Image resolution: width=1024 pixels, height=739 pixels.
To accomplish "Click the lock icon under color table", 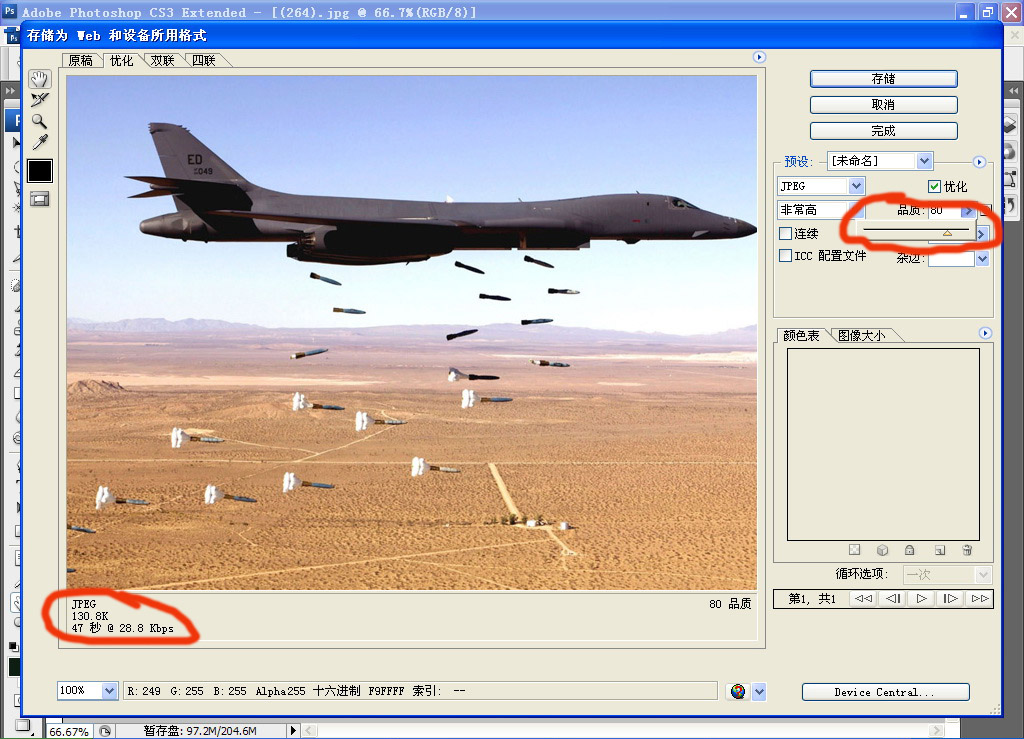I will [x=910, y=550].
